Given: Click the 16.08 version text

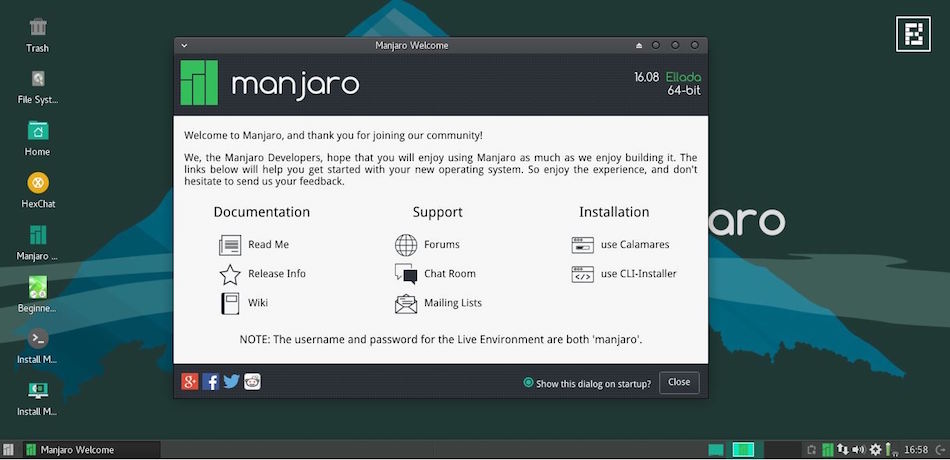Looking at the screenshot, I should click(646, 78).
